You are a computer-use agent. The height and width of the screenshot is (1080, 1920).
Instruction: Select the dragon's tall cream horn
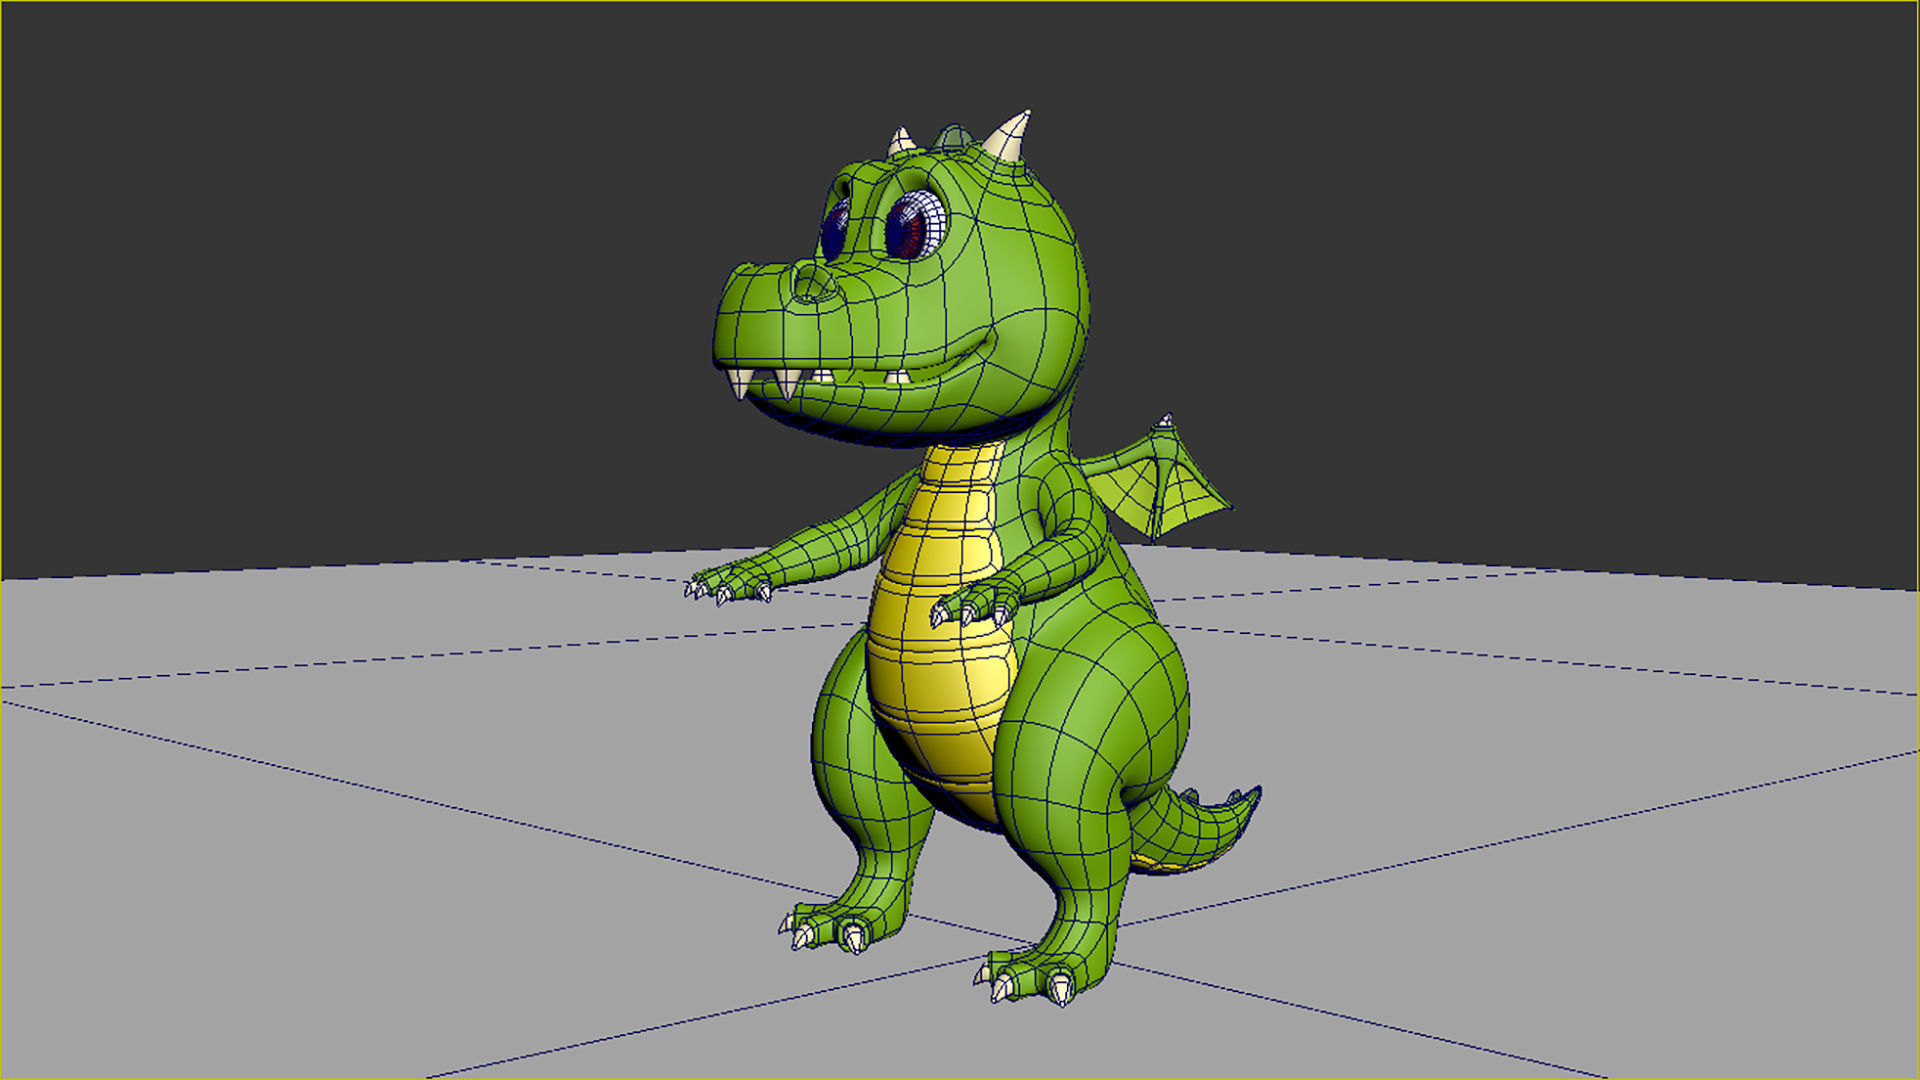point(1008,137)
